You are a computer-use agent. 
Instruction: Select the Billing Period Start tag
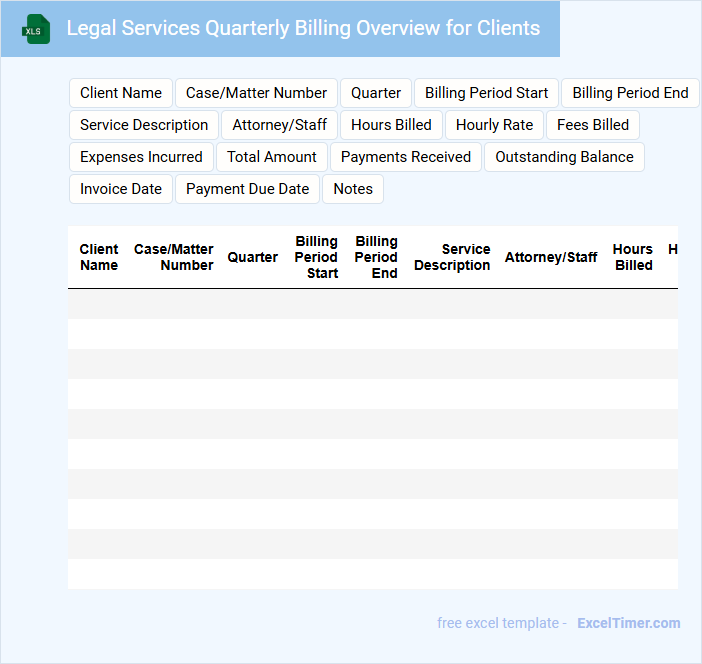click(x=486, y=93)
